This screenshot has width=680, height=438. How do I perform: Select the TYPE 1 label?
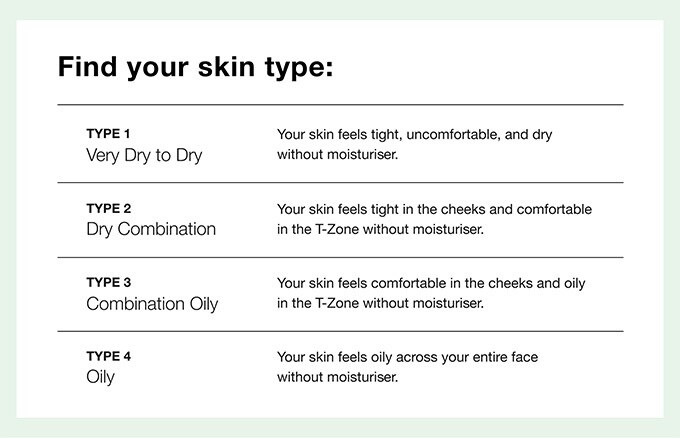pyautogui.click(x=108, y=134)
